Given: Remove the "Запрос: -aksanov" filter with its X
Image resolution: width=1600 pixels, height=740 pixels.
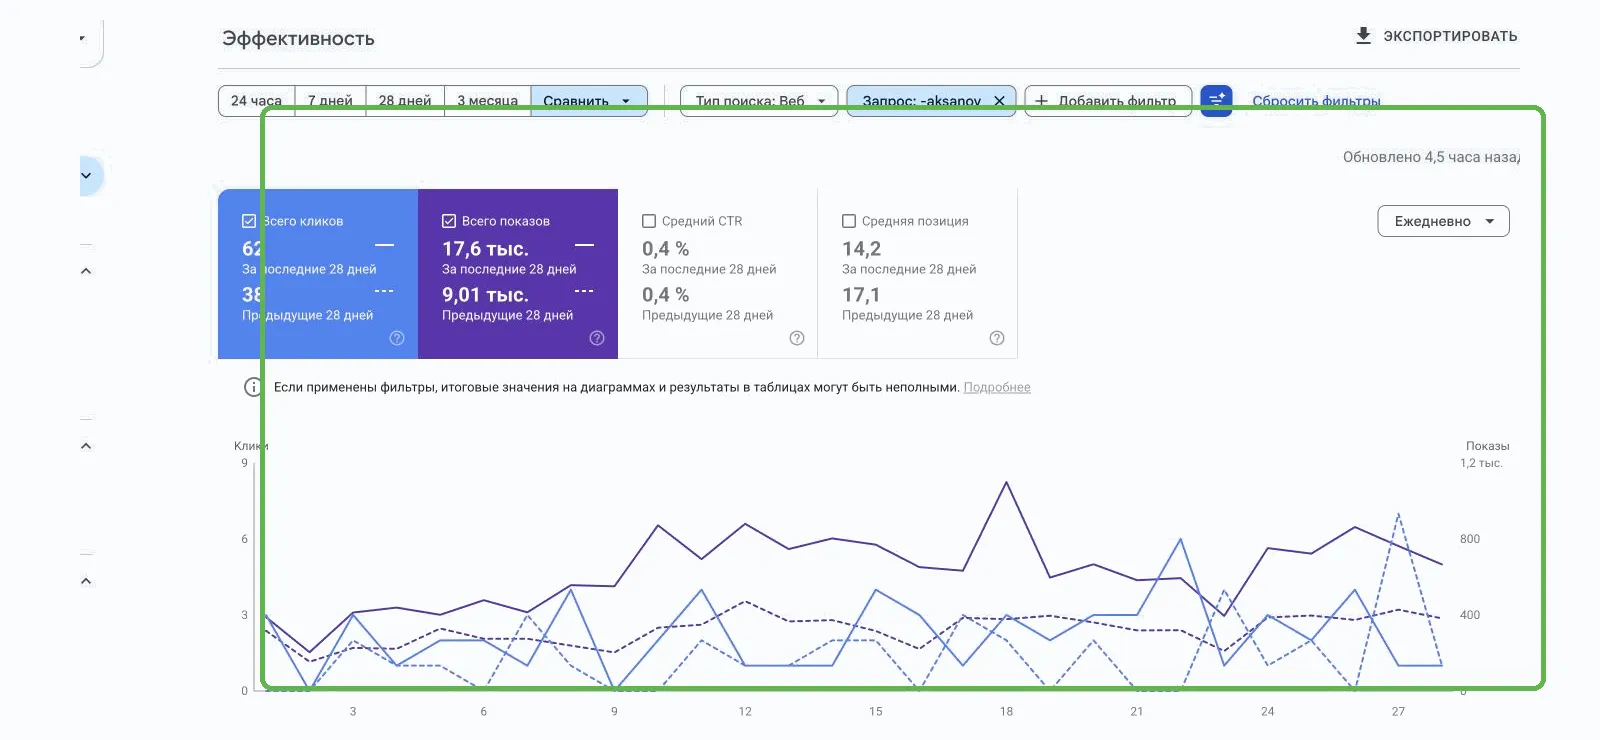Looking at the screenshot, I should 999,101.
